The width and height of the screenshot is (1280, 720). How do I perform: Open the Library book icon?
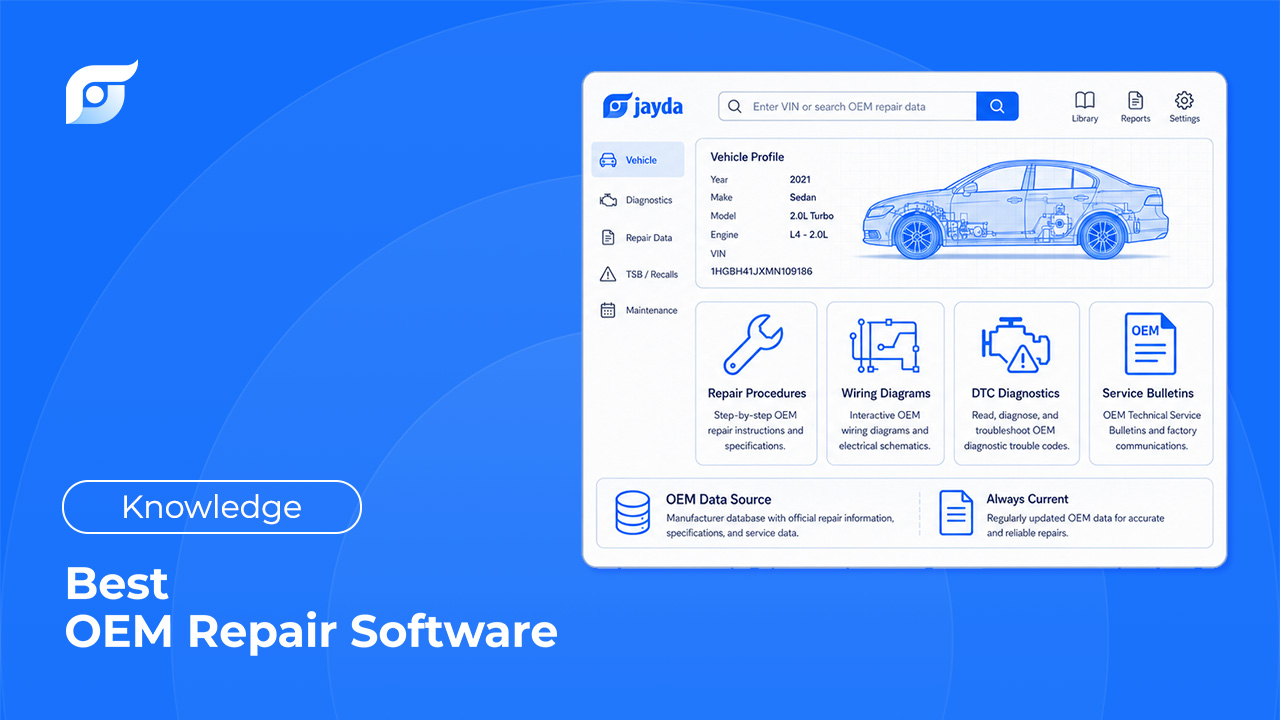click(x=1084, y=100)
